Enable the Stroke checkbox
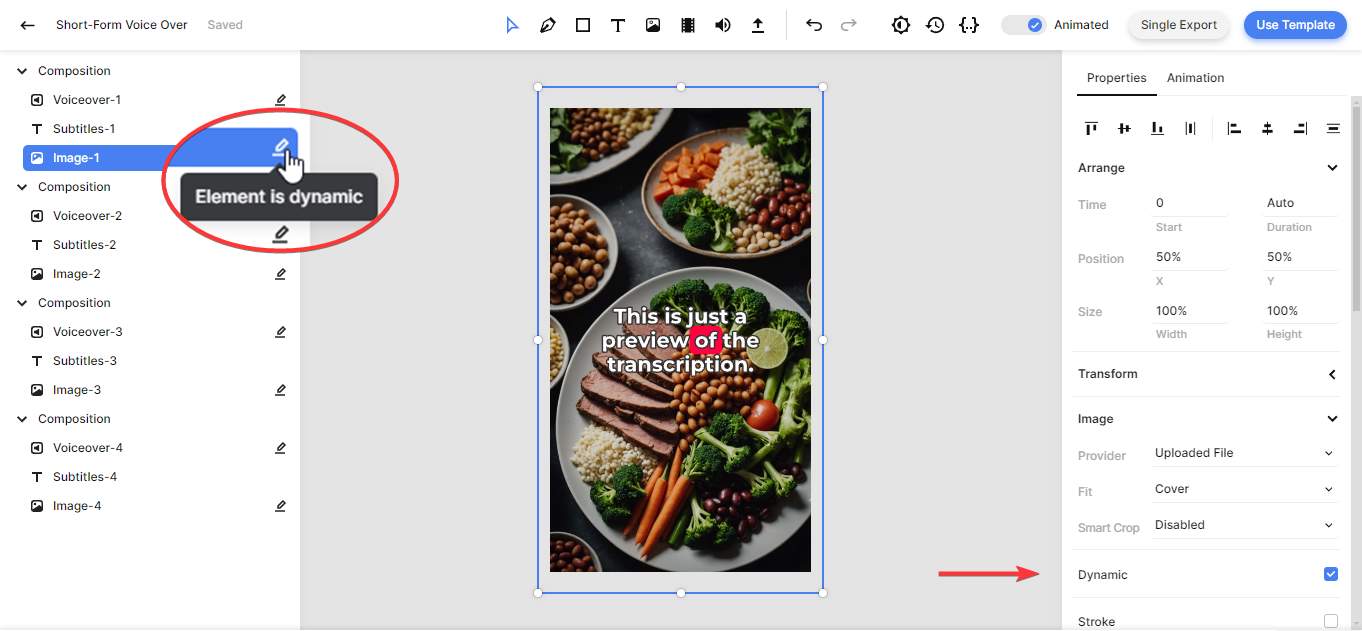The width and height of the screenshot is (1362, 631). [1331, 621]
